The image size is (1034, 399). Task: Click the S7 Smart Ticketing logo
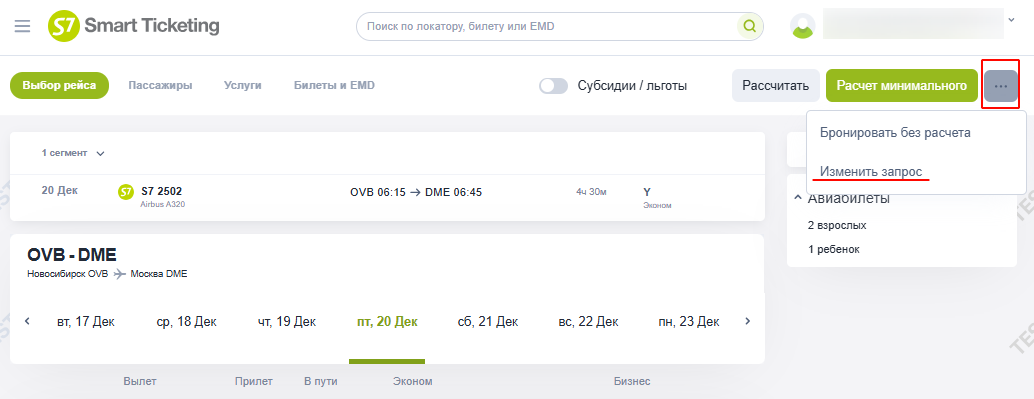(x=134, y=26)
